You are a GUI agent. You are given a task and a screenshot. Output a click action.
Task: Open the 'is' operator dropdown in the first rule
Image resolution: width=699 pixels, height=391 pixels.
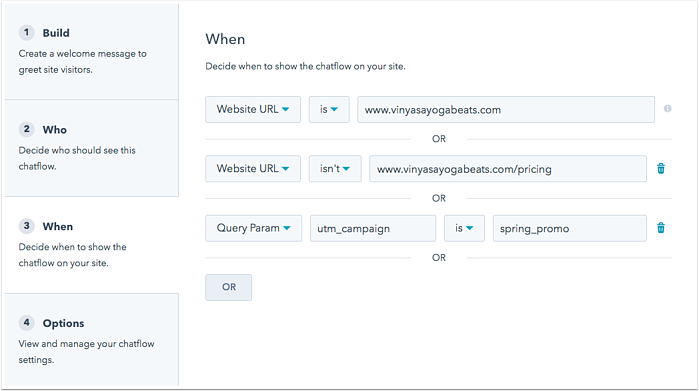pyautogui.click(x=329, y=109)
